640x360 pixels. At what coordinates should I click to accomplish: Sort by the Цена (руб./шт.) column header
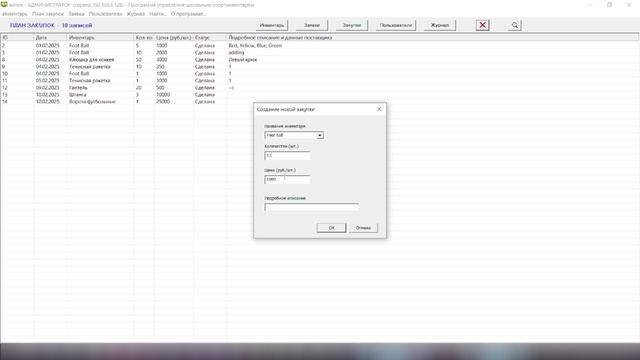174,38
